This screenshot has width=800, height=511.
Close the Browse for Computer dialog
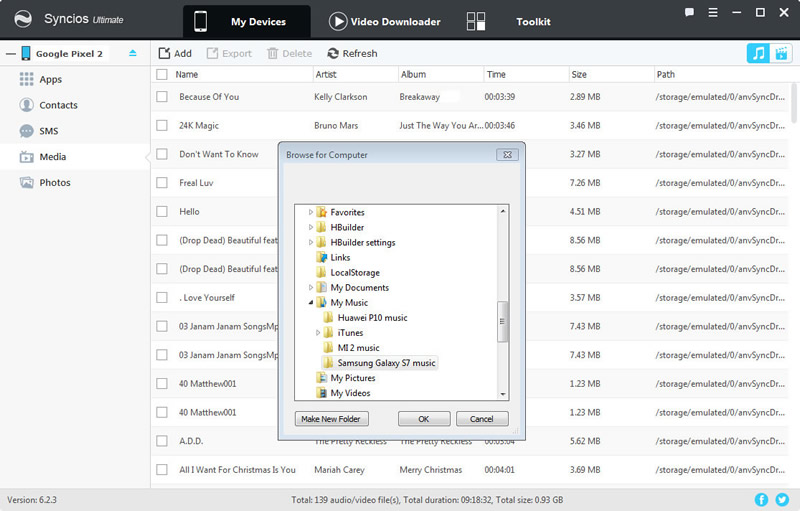[507, 155]
